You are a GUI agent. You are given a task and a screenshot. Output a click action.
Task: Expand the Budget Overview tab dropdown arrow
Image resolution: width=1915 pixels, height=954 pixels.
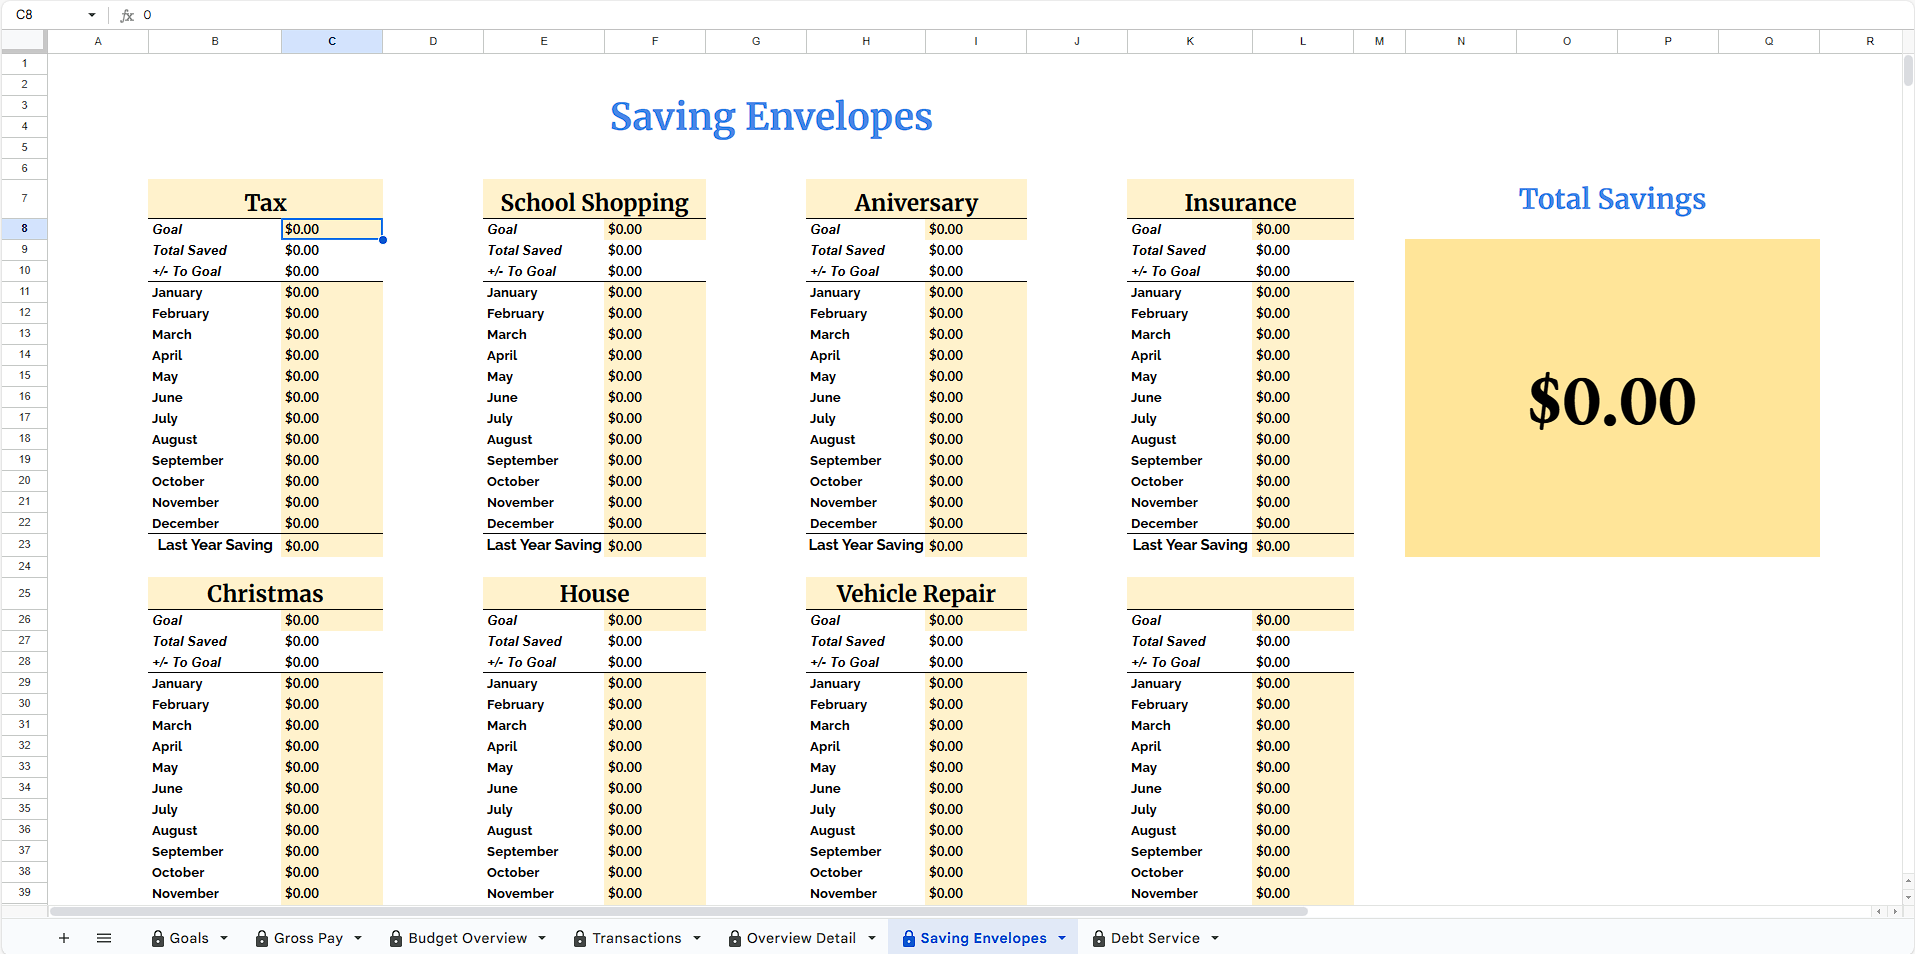coord(542,938)
